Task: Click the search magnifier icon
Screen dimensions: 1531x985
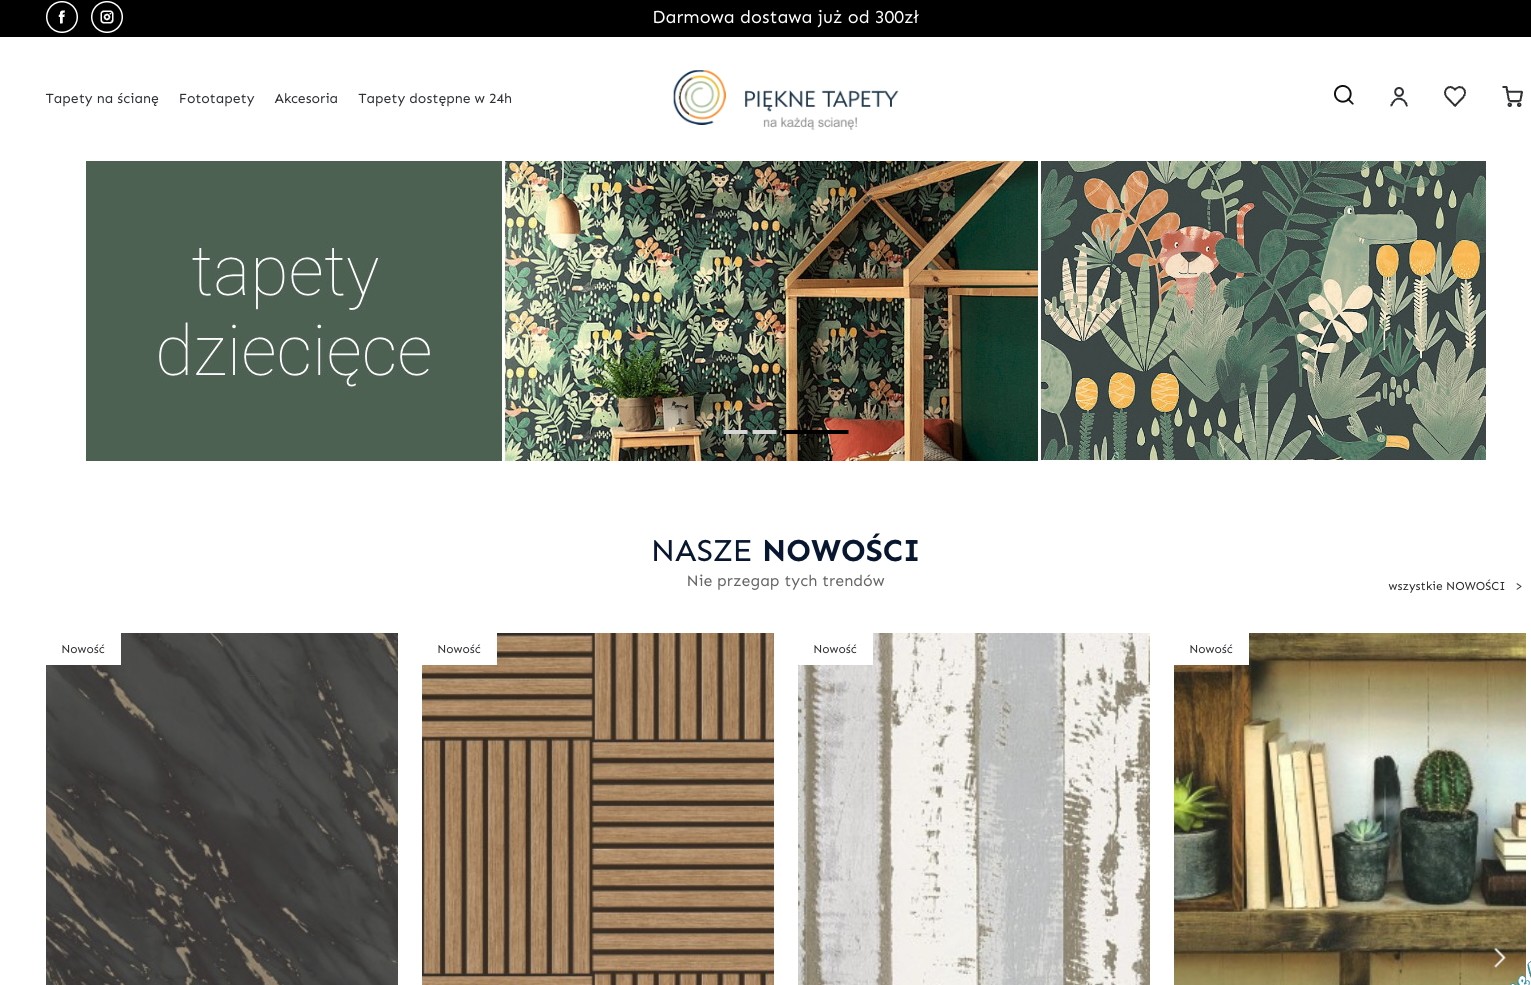Action: [x=1344, y=95]
